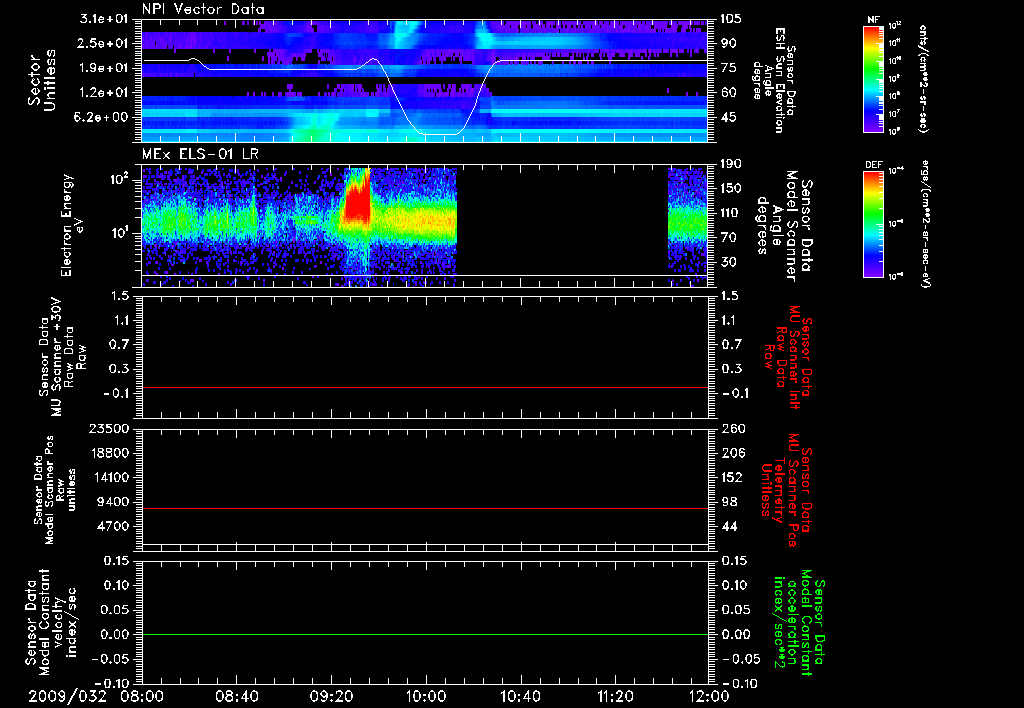The image size is (1024, 708).
Task: Click the '3.1e+01' sector axis value
Action: click(103, 19)
